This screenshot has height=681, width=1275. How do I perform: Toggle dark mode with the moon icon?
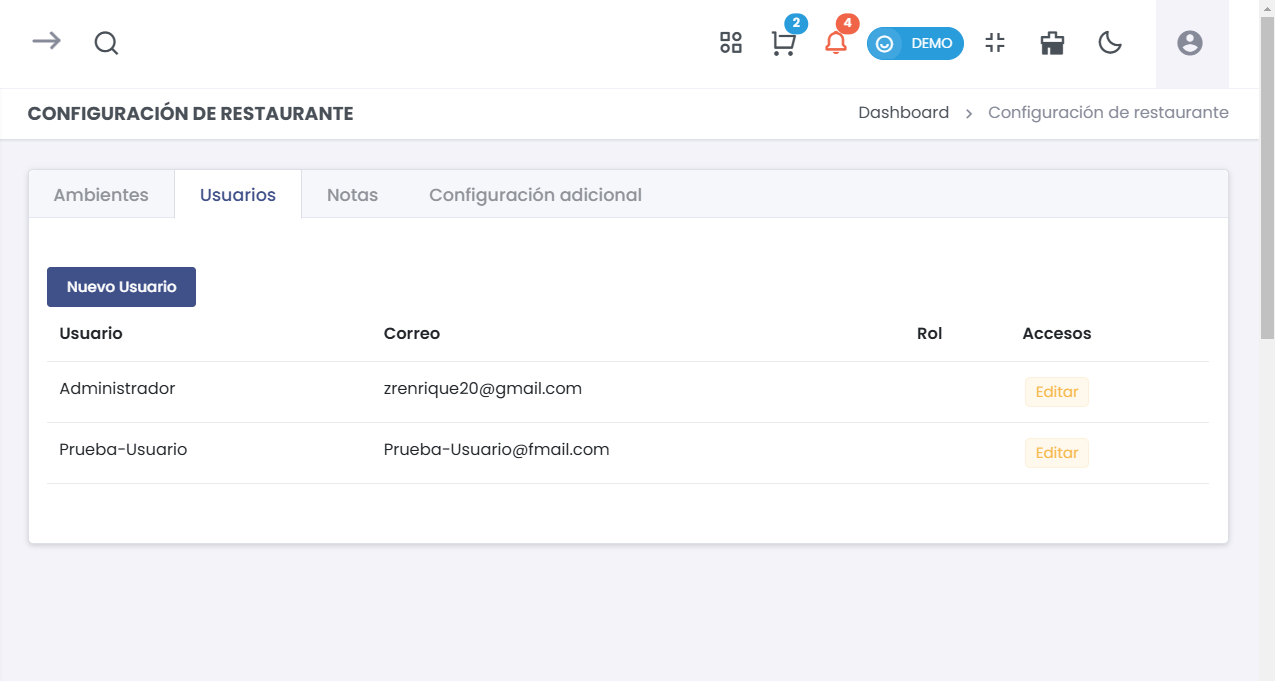(1110, 43)
